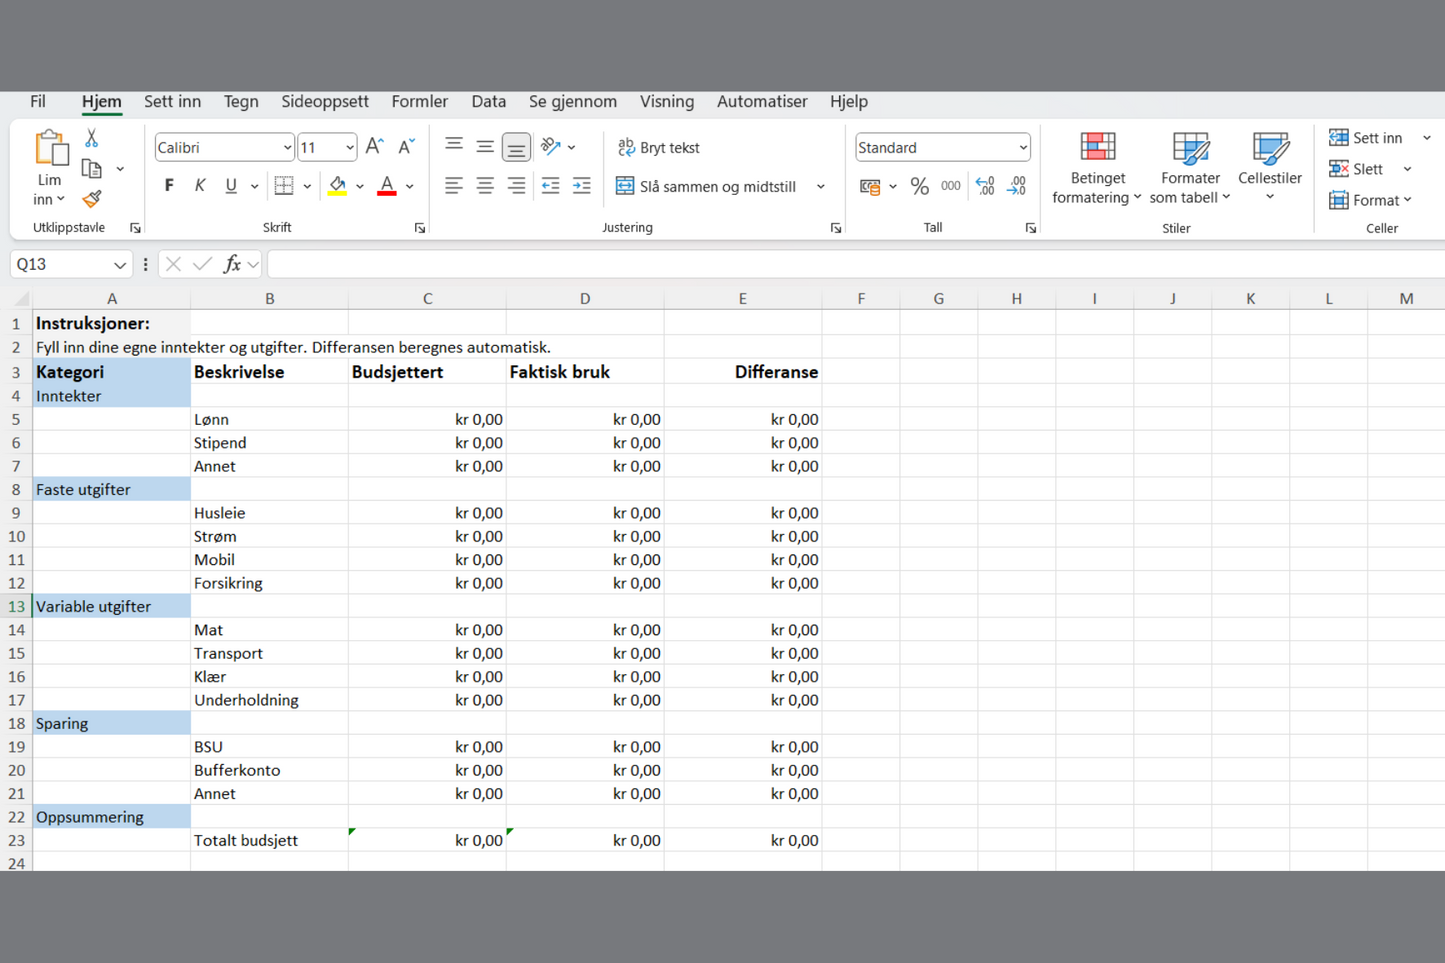Toggle bold formatting (F)
The image size is (1445, 963).
[x=169, y=186]
